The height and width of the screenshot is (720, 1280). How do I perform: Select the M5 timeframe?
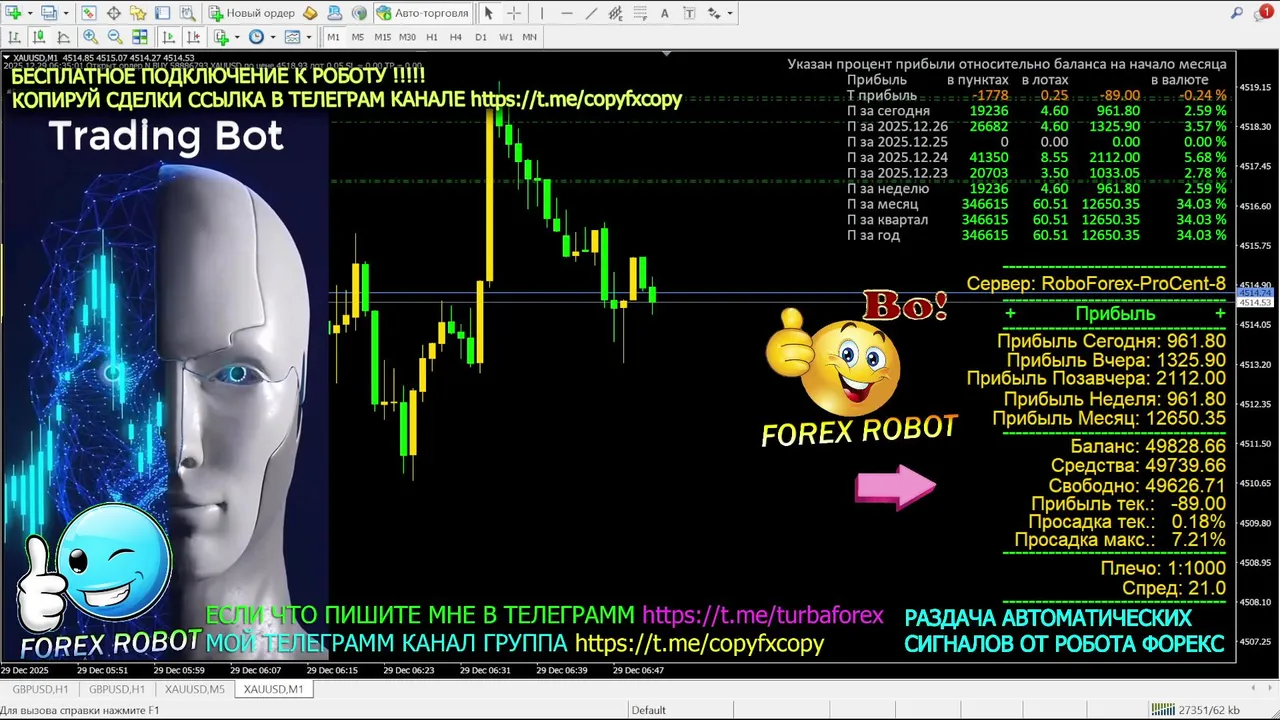(x=358, y=37)
